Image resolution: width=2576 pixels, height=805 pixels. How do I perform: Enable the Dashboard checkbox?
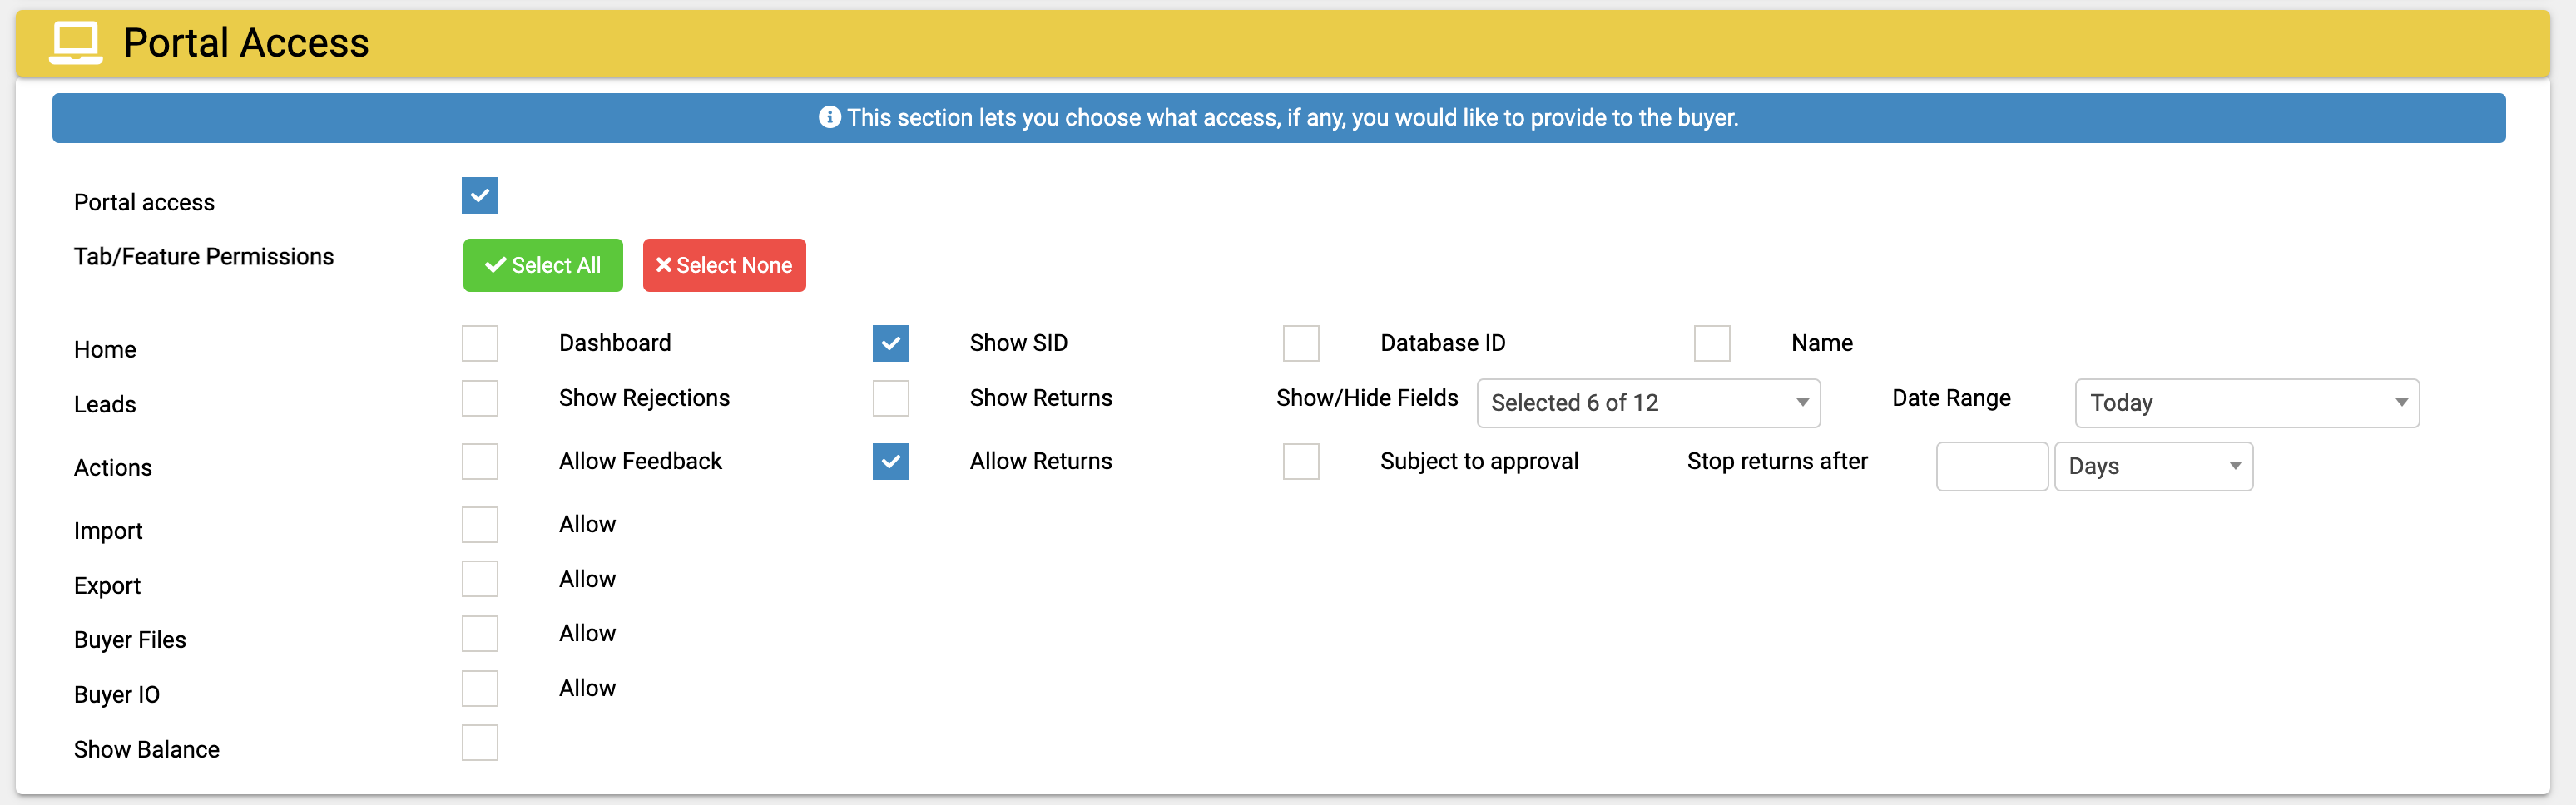(x=480, y=343)
